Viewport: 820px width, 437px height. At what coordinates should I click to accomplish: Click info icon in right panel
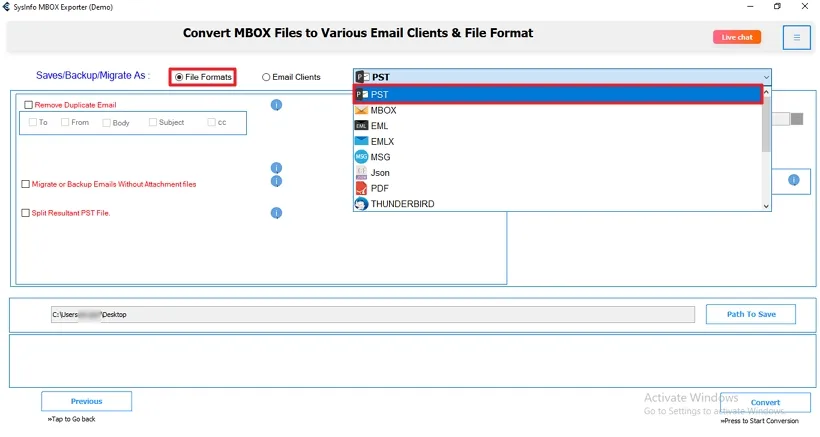[x=793, y=180]
